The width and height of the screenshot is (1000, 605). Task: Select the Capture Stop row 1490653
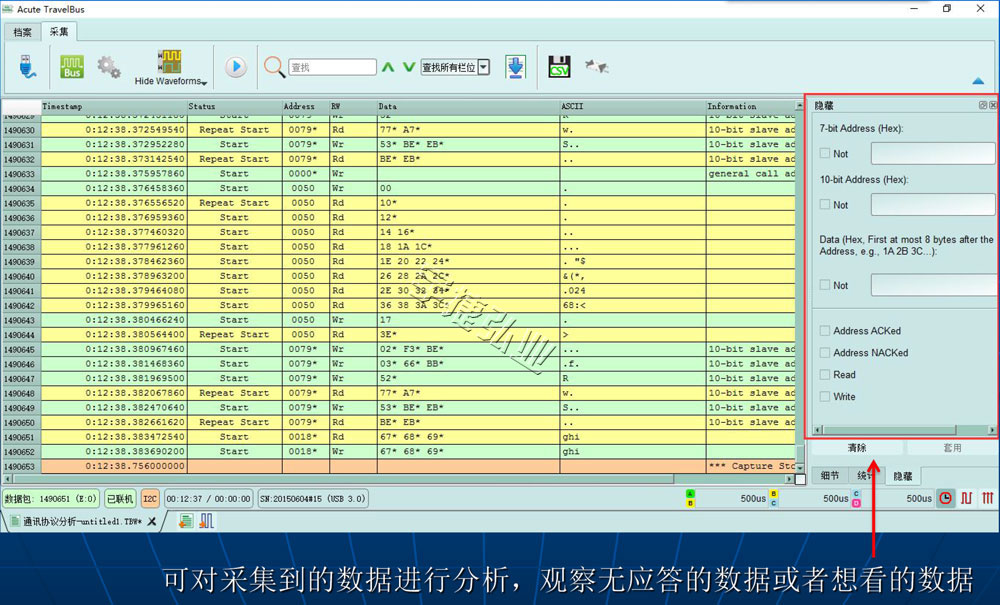399,466
